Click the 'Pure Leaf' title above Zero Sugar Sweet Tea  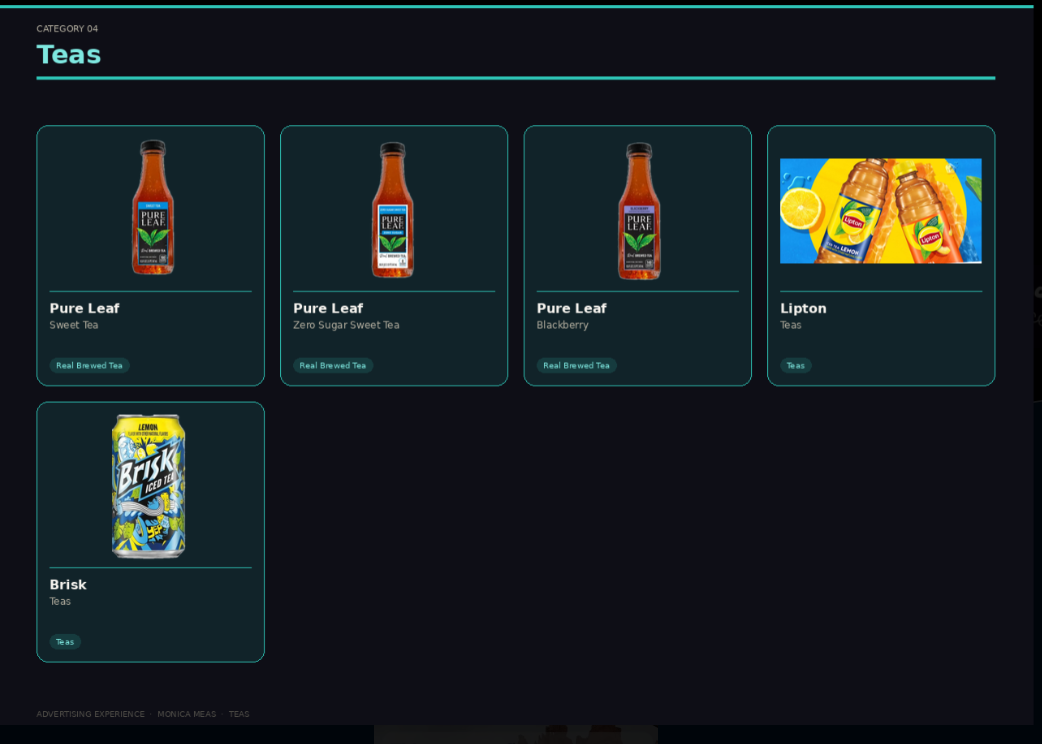[328, 308]
